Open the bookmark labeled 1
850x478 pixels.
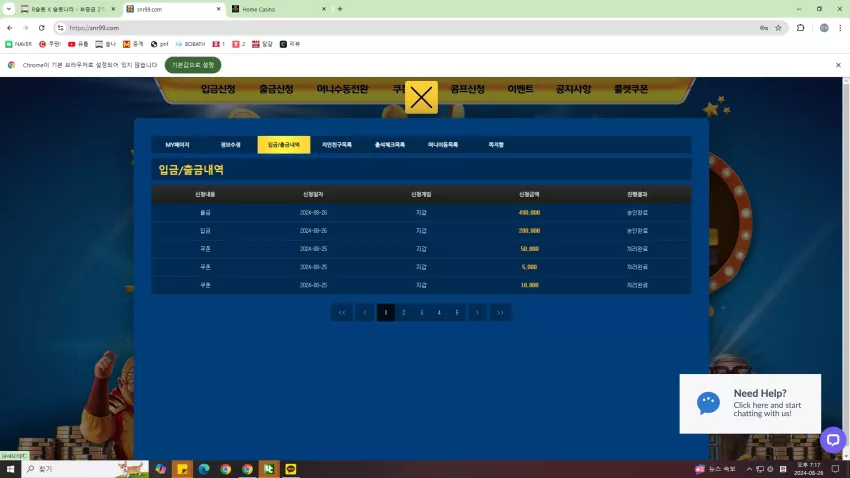point(218,44)
